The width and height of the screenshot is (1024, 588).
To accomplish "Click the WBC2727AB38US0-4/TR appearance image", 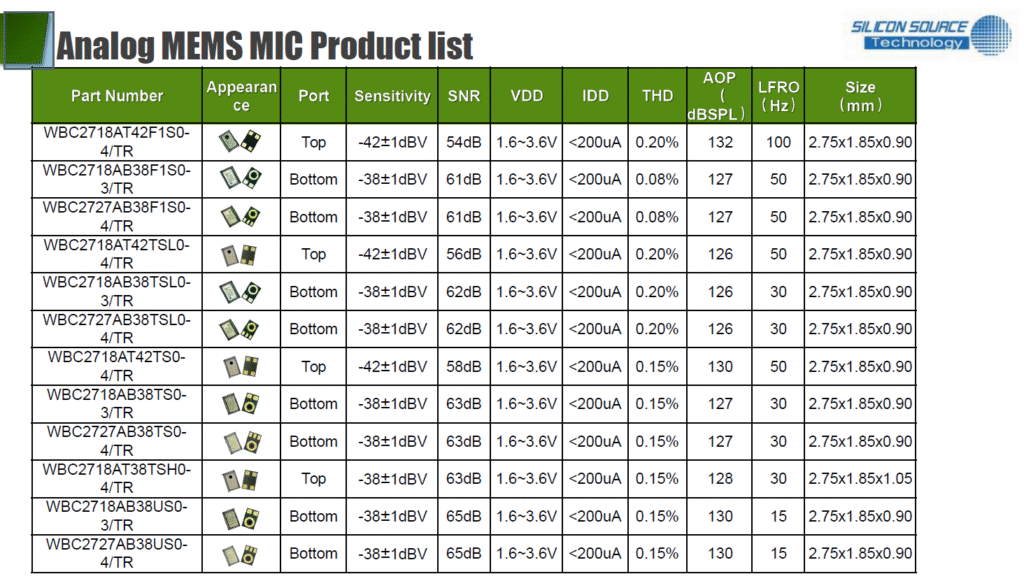I will coord(240,554).
